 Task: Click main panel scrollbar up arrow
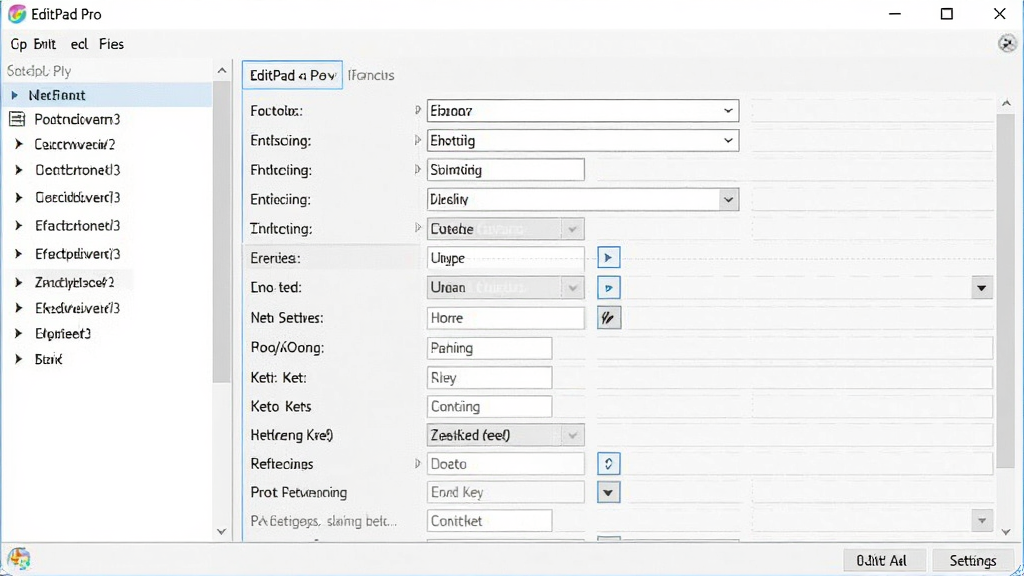click(x=1006, y=103)
